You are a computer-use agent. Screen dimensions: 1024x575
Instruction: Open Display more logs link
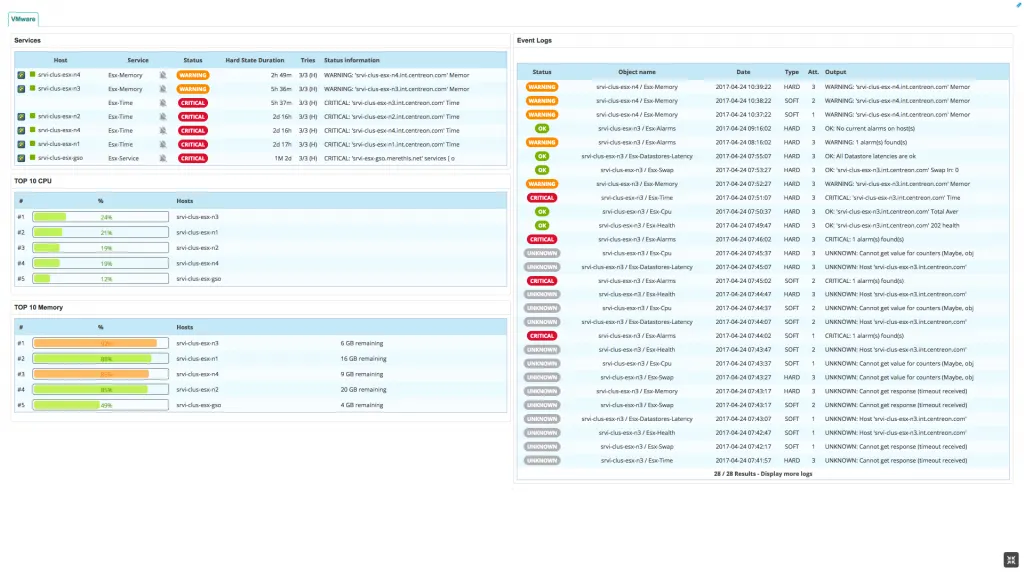click(x=786, y=474)
